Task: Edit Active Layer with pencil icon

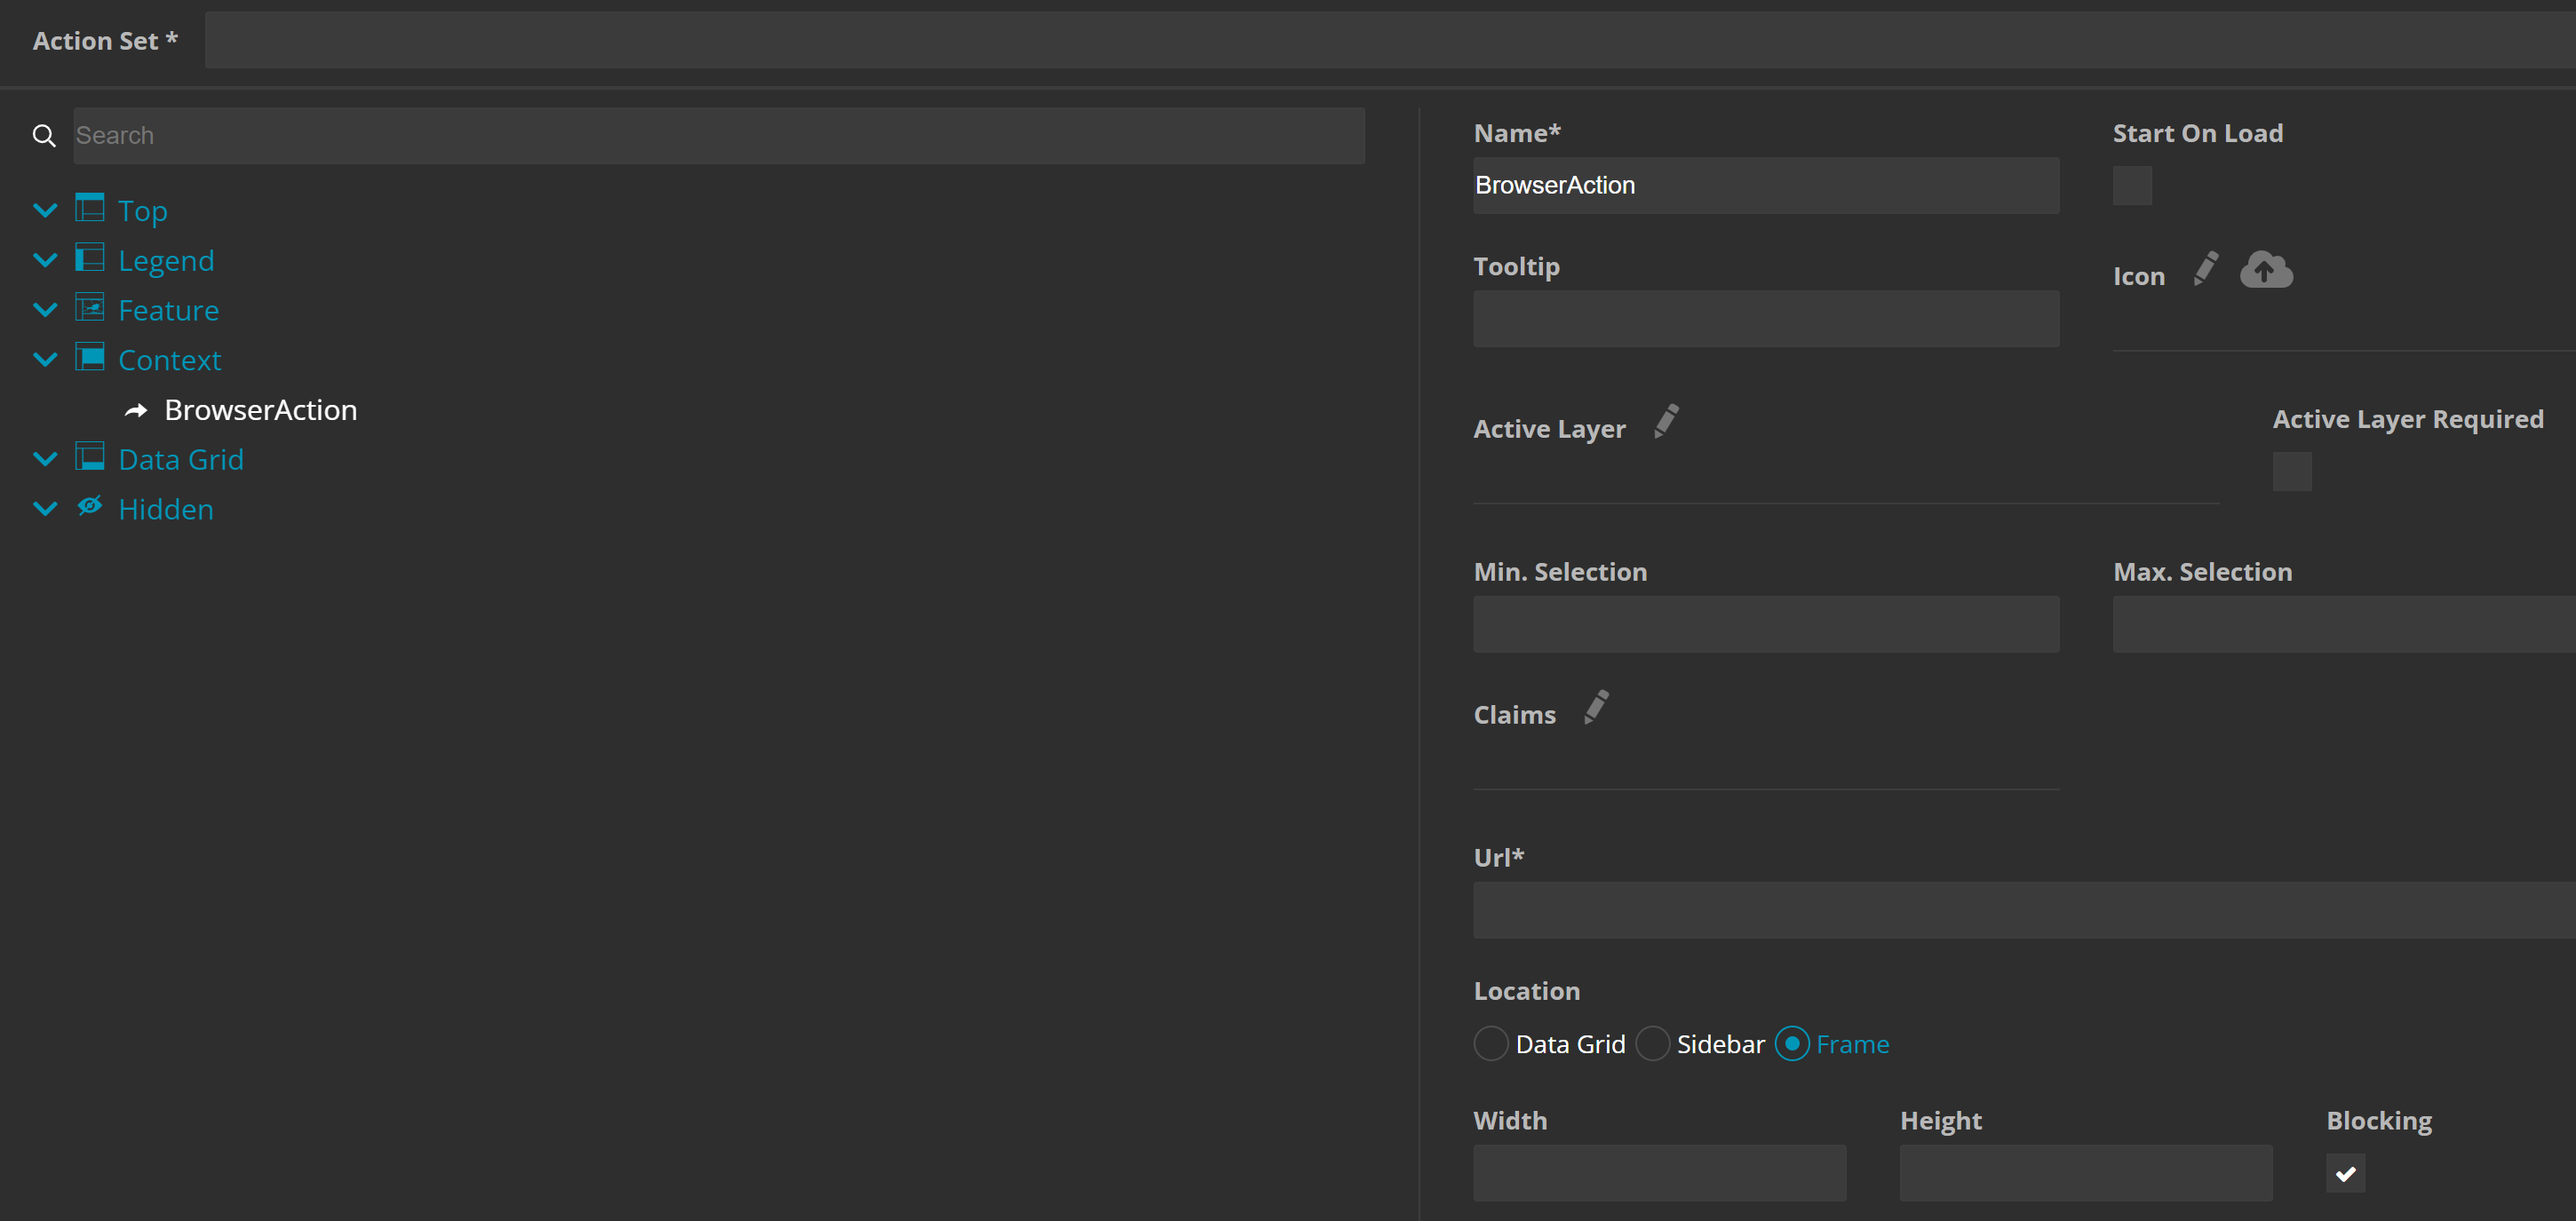Action: (x=1666, y=421)
